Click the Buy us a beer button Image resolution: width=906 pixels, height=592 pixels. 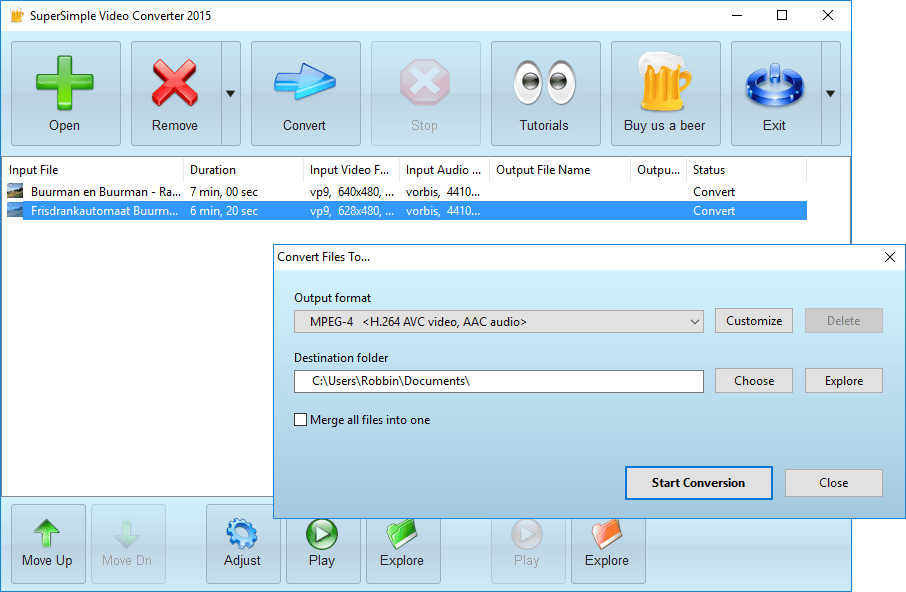pos(666,94)
